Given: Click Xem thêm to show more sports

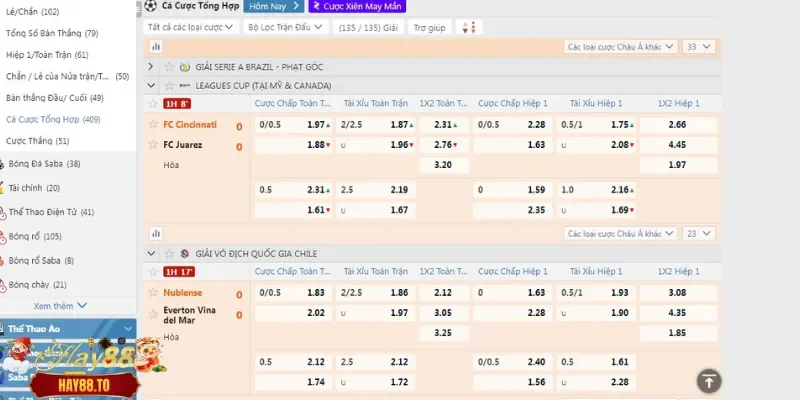Looking at the screenshot, I should tap(60, 306).
